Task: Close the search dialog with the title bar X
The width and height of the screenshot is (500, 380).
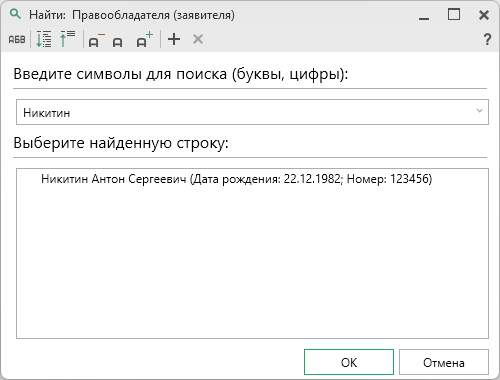Action: click(484, 15)
